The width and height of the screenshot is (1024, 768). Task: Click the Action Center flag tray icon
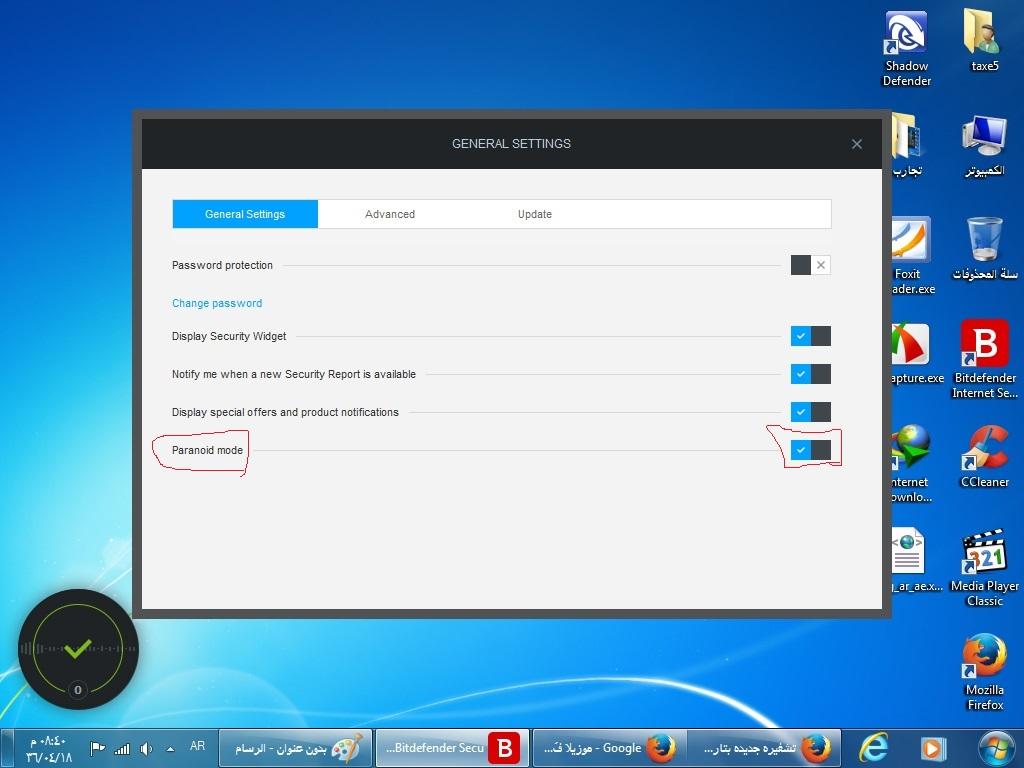[x=97, y=748]
